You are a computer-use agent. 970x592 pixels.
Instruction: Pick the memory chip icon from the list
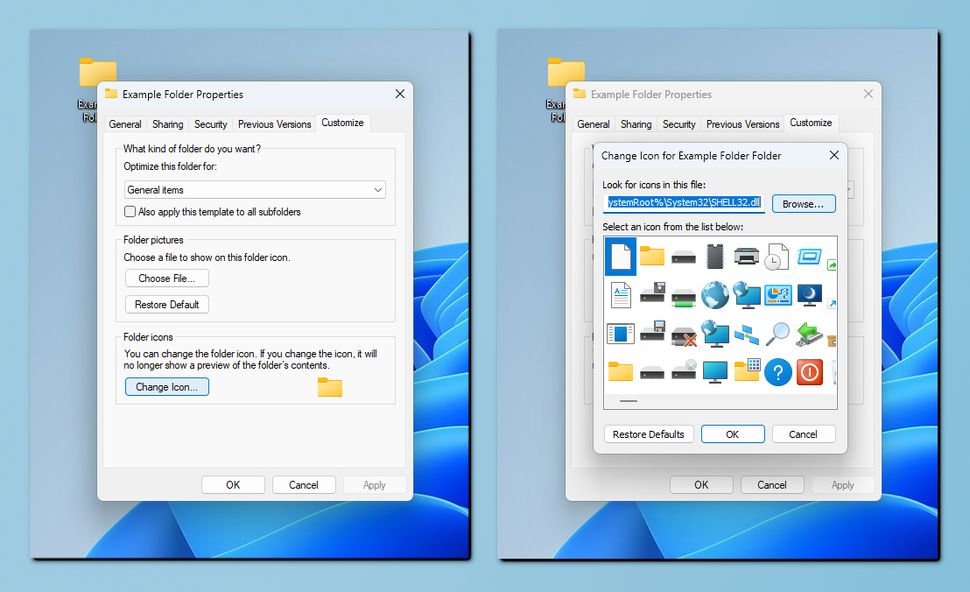[x=715, y=256]
